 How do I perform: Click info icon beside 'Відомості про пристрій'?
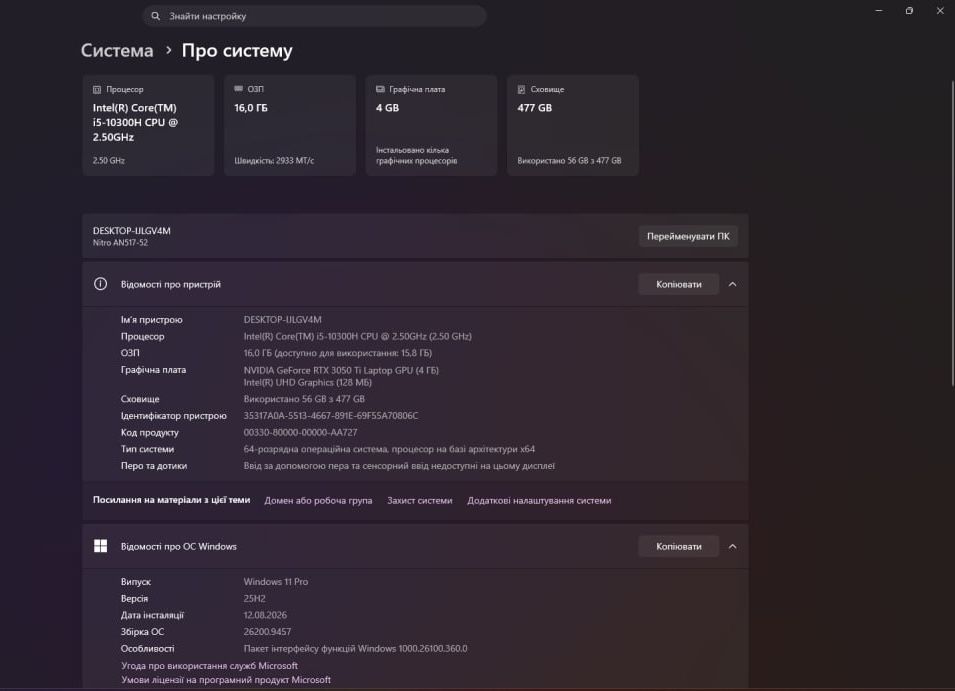pyautogui.click(x=100, y=284)
